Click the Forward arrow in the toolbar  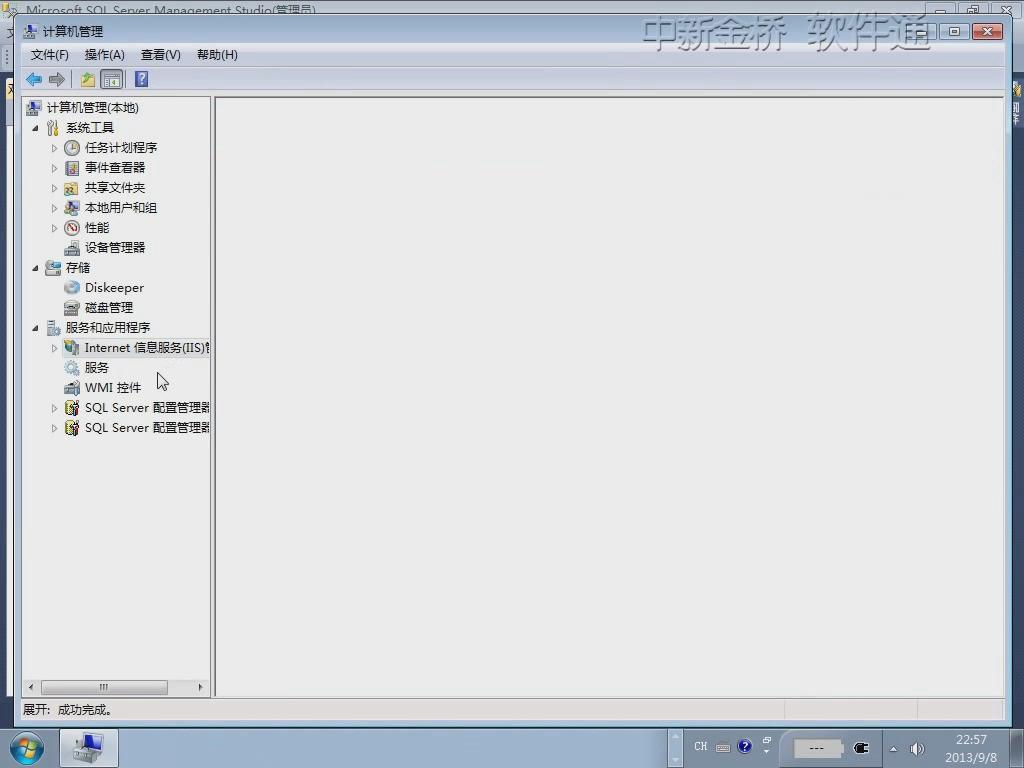57,80
